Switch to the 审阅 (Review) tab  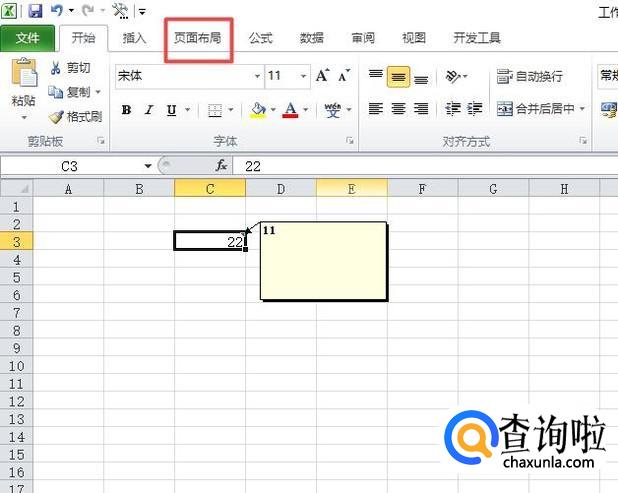tap(363, 38)
